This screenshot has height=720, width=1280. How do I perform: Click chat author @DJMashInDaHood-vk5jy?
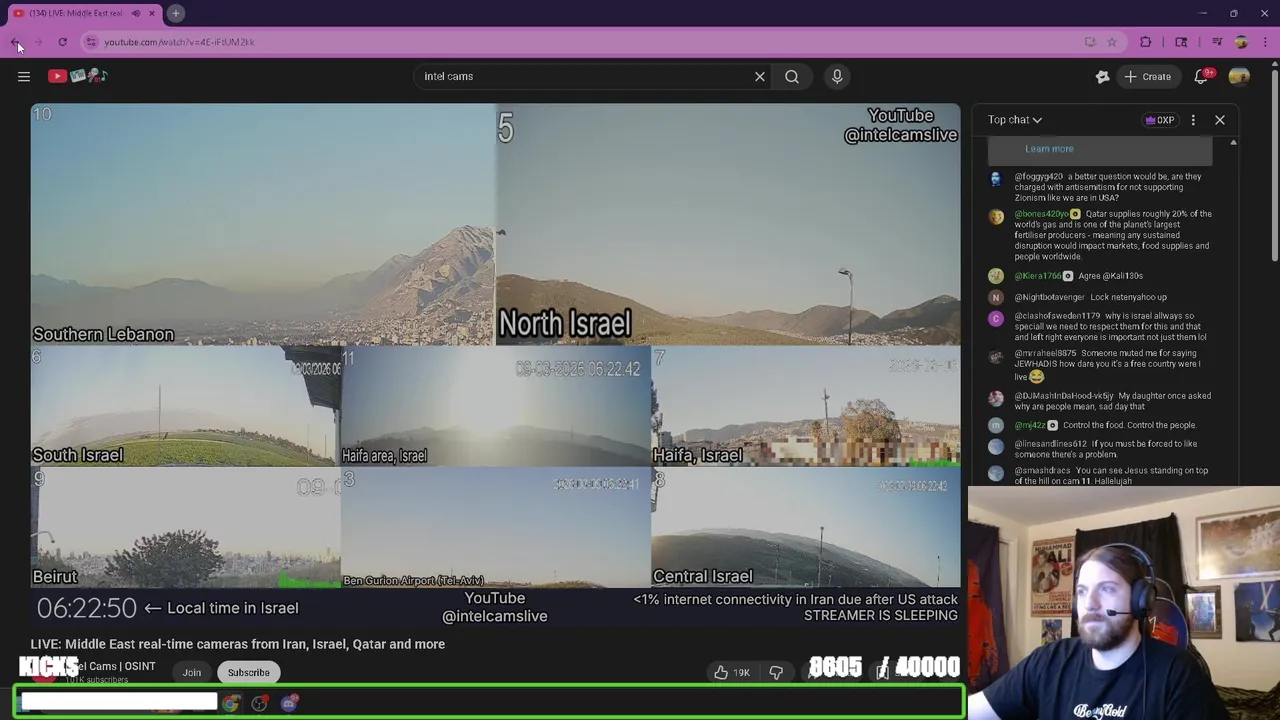[1064, 396]
